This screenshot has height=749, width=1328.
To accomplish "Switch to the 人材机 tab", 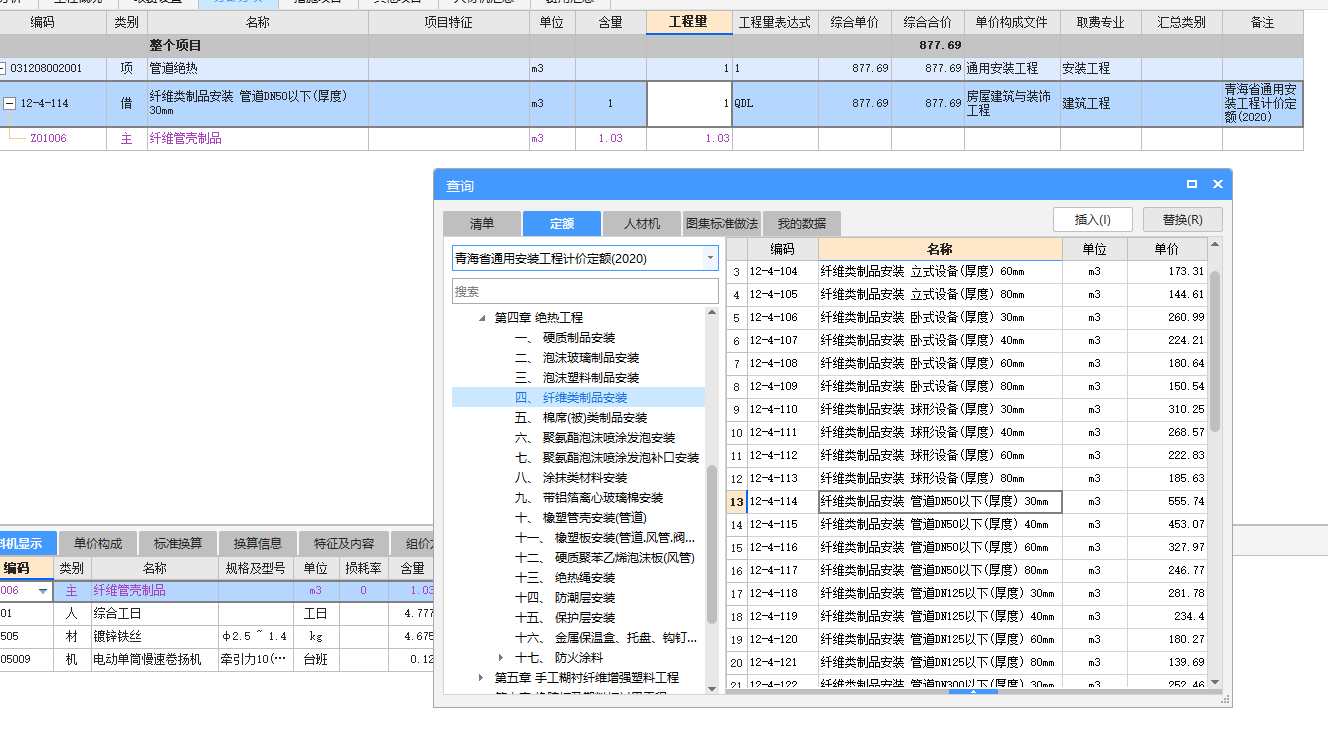I will click(x=642, y=224).
